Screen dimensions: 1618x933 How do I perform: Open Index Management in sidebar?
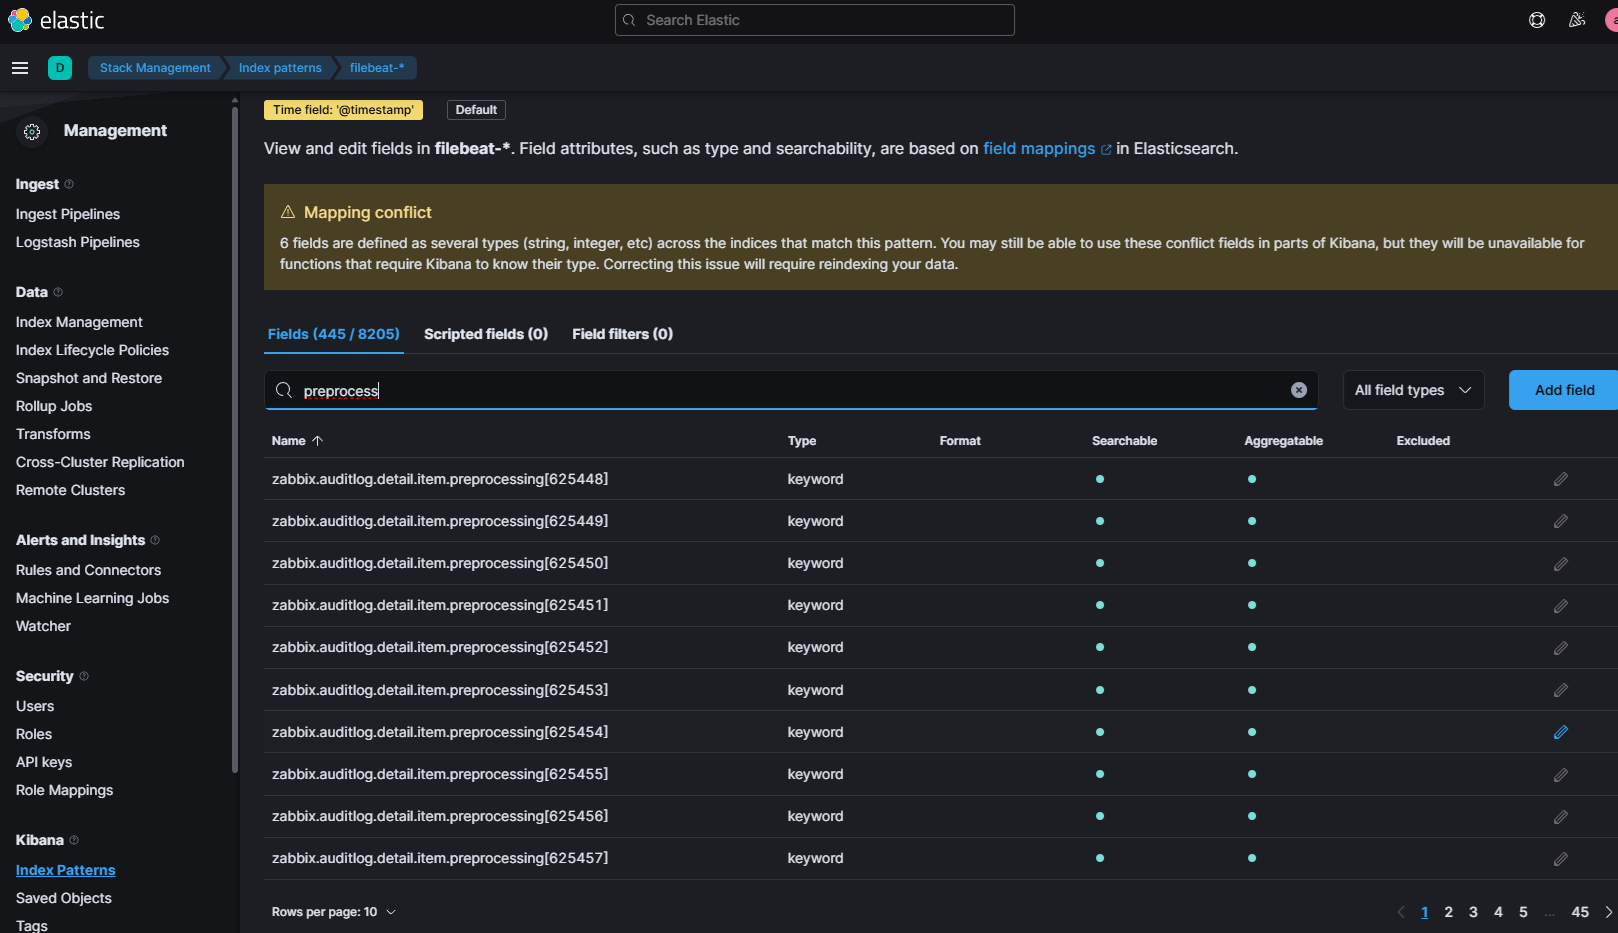click(79, 322)
